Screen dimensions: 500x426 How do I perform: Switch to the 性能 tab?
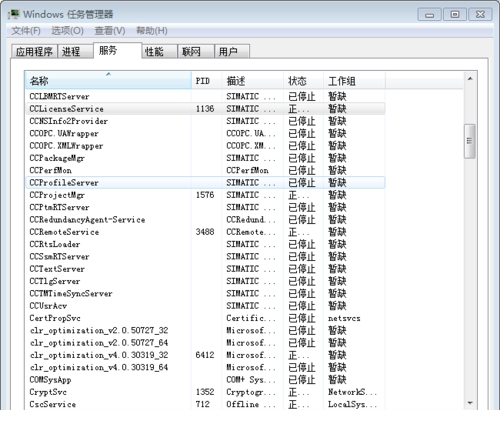[160, 52]
